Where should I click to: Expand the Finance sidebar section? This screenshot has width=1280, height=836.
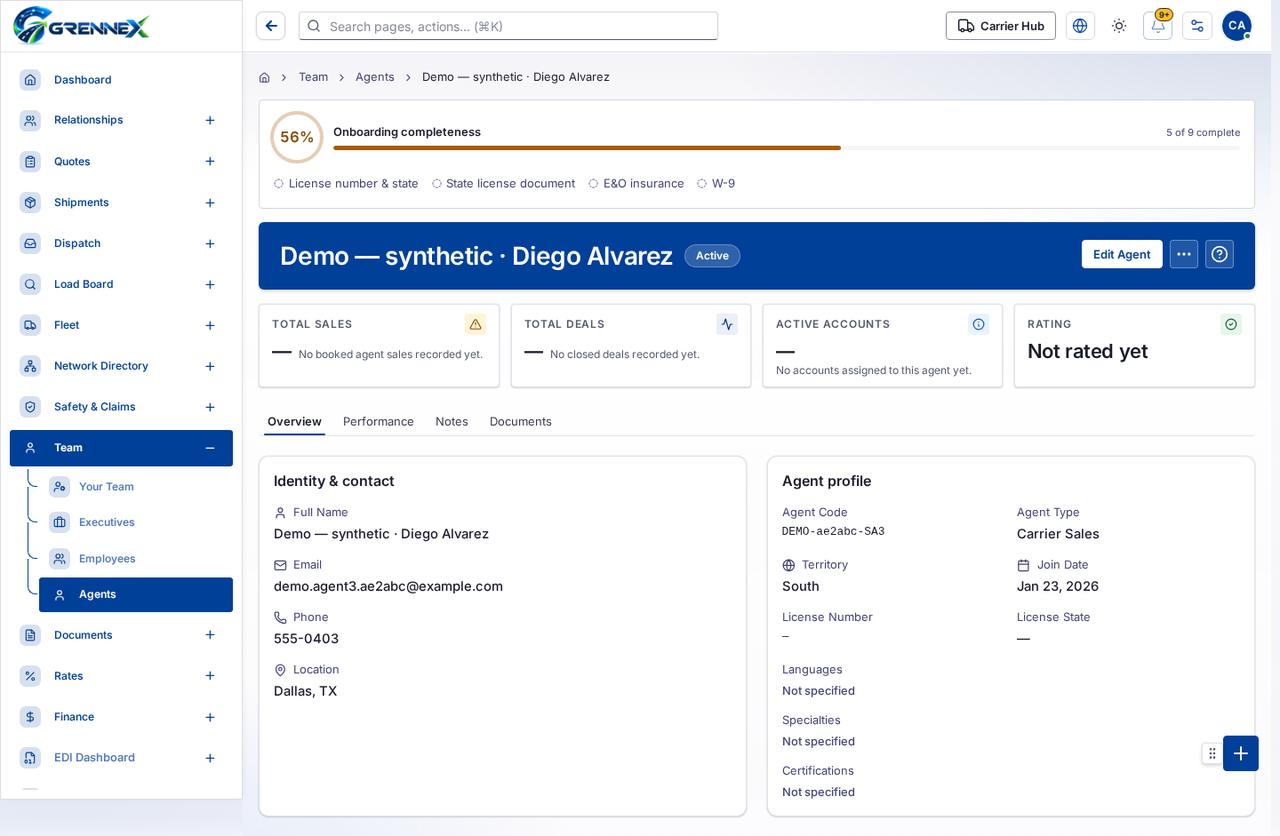(210, 717)
